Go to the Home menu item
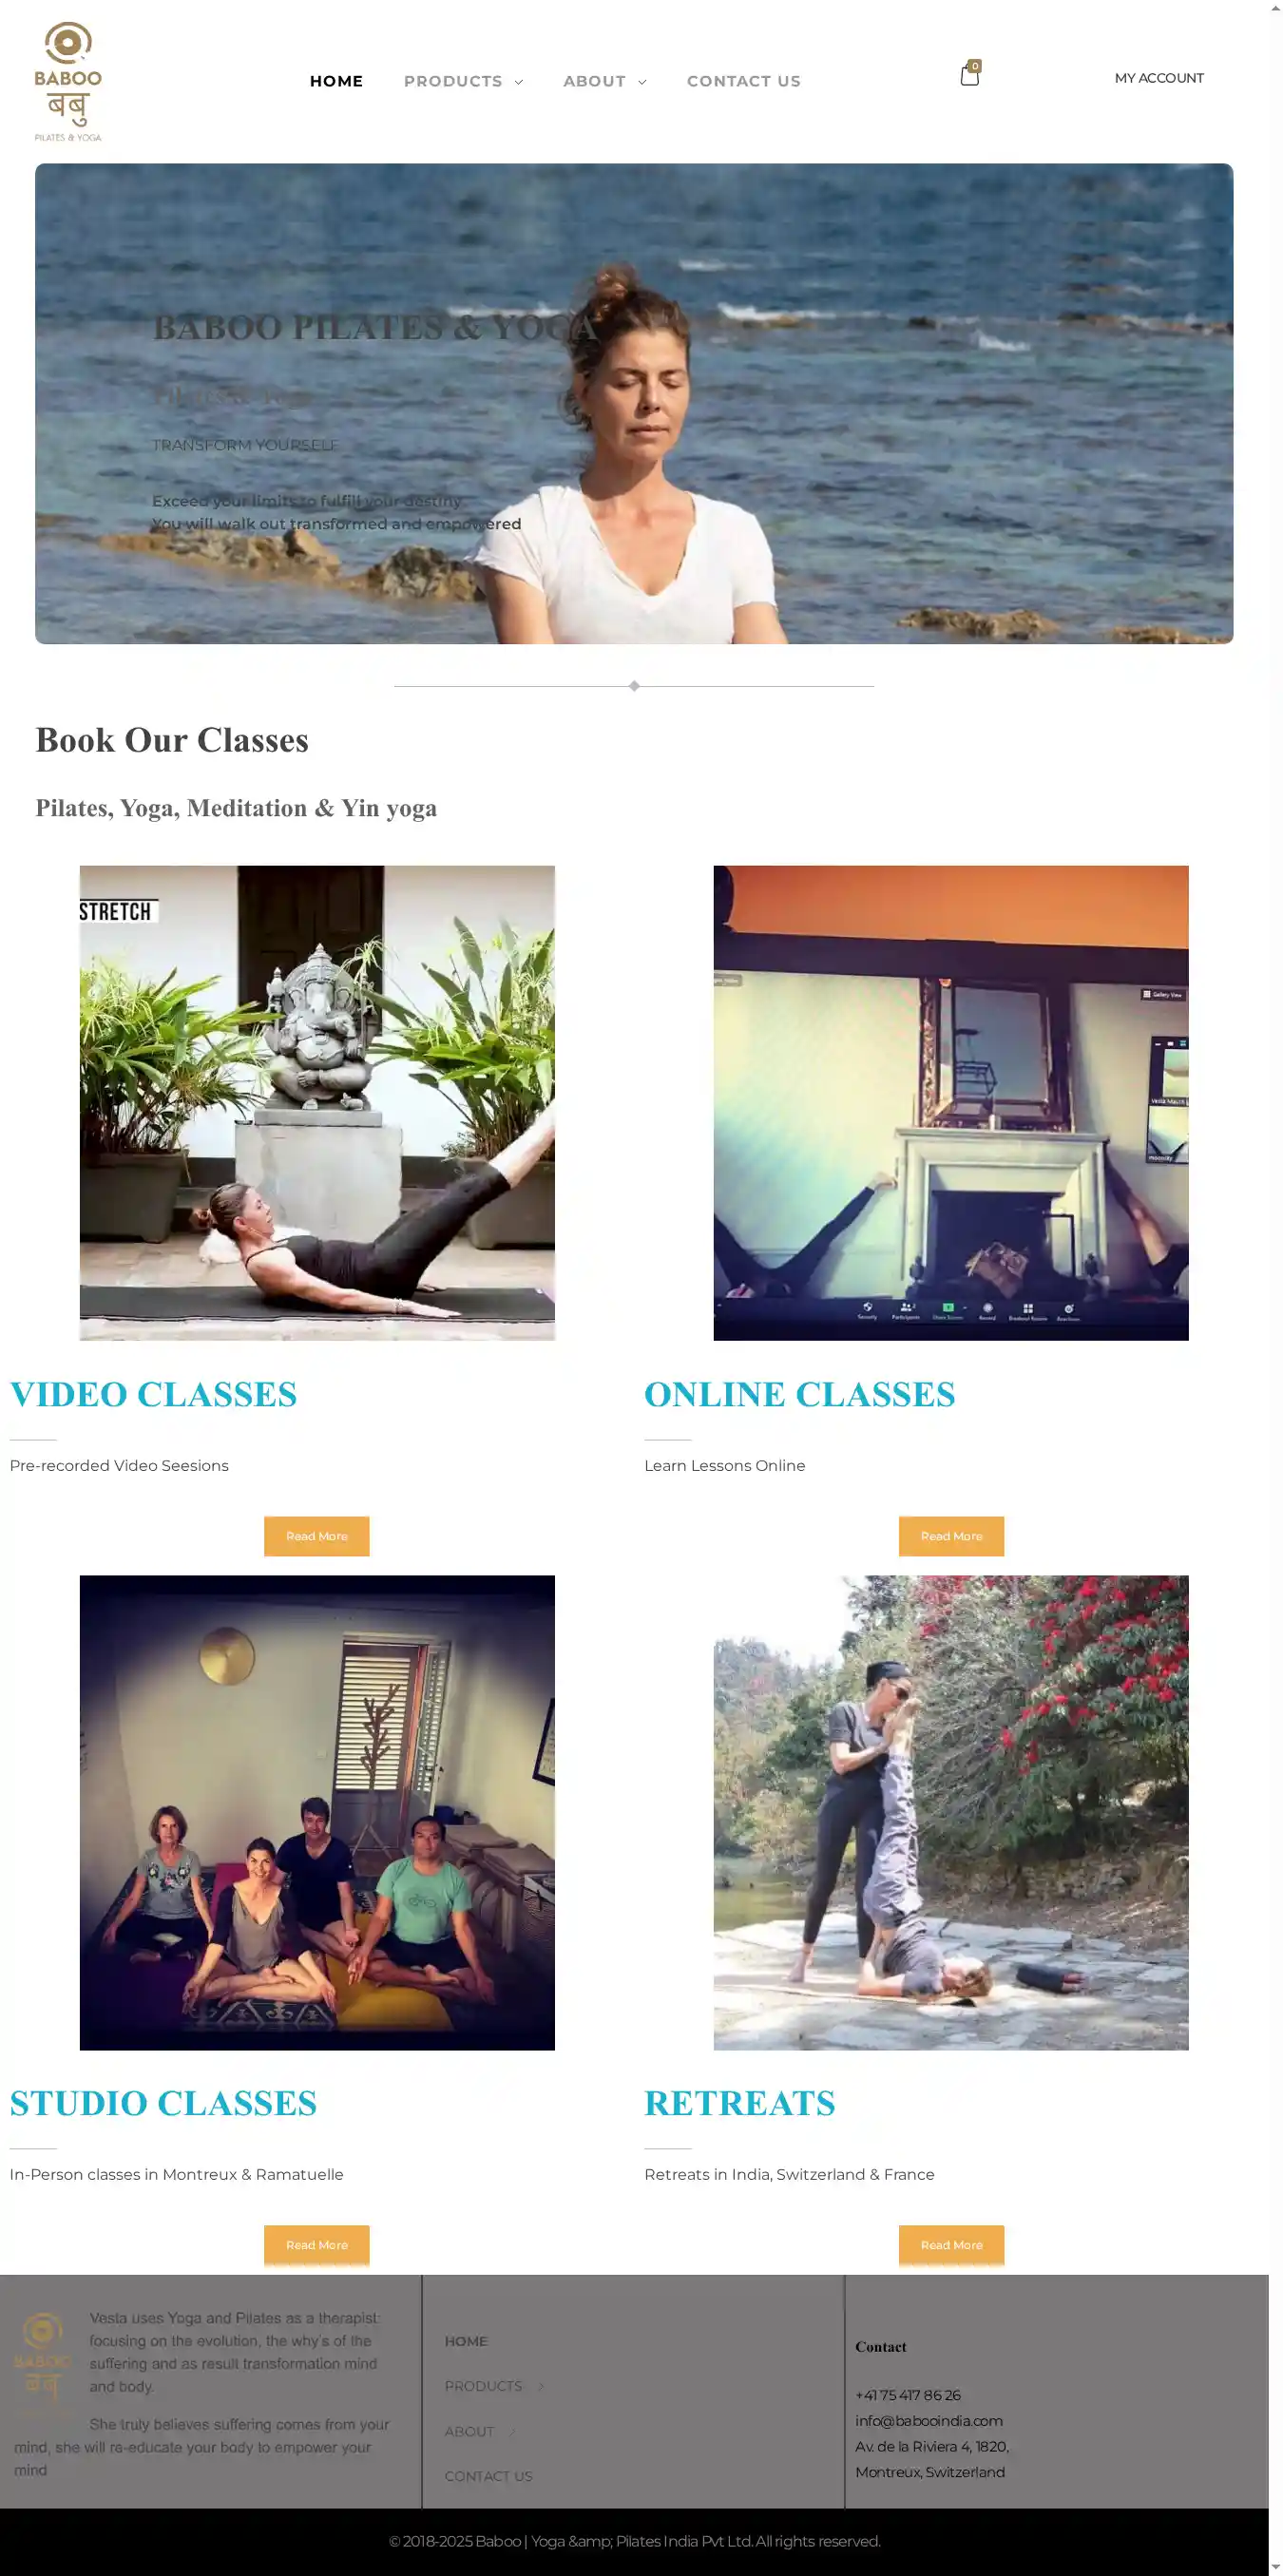Screen dimensions: 1283x2576 pyautogui.click(x=336, y=81)
